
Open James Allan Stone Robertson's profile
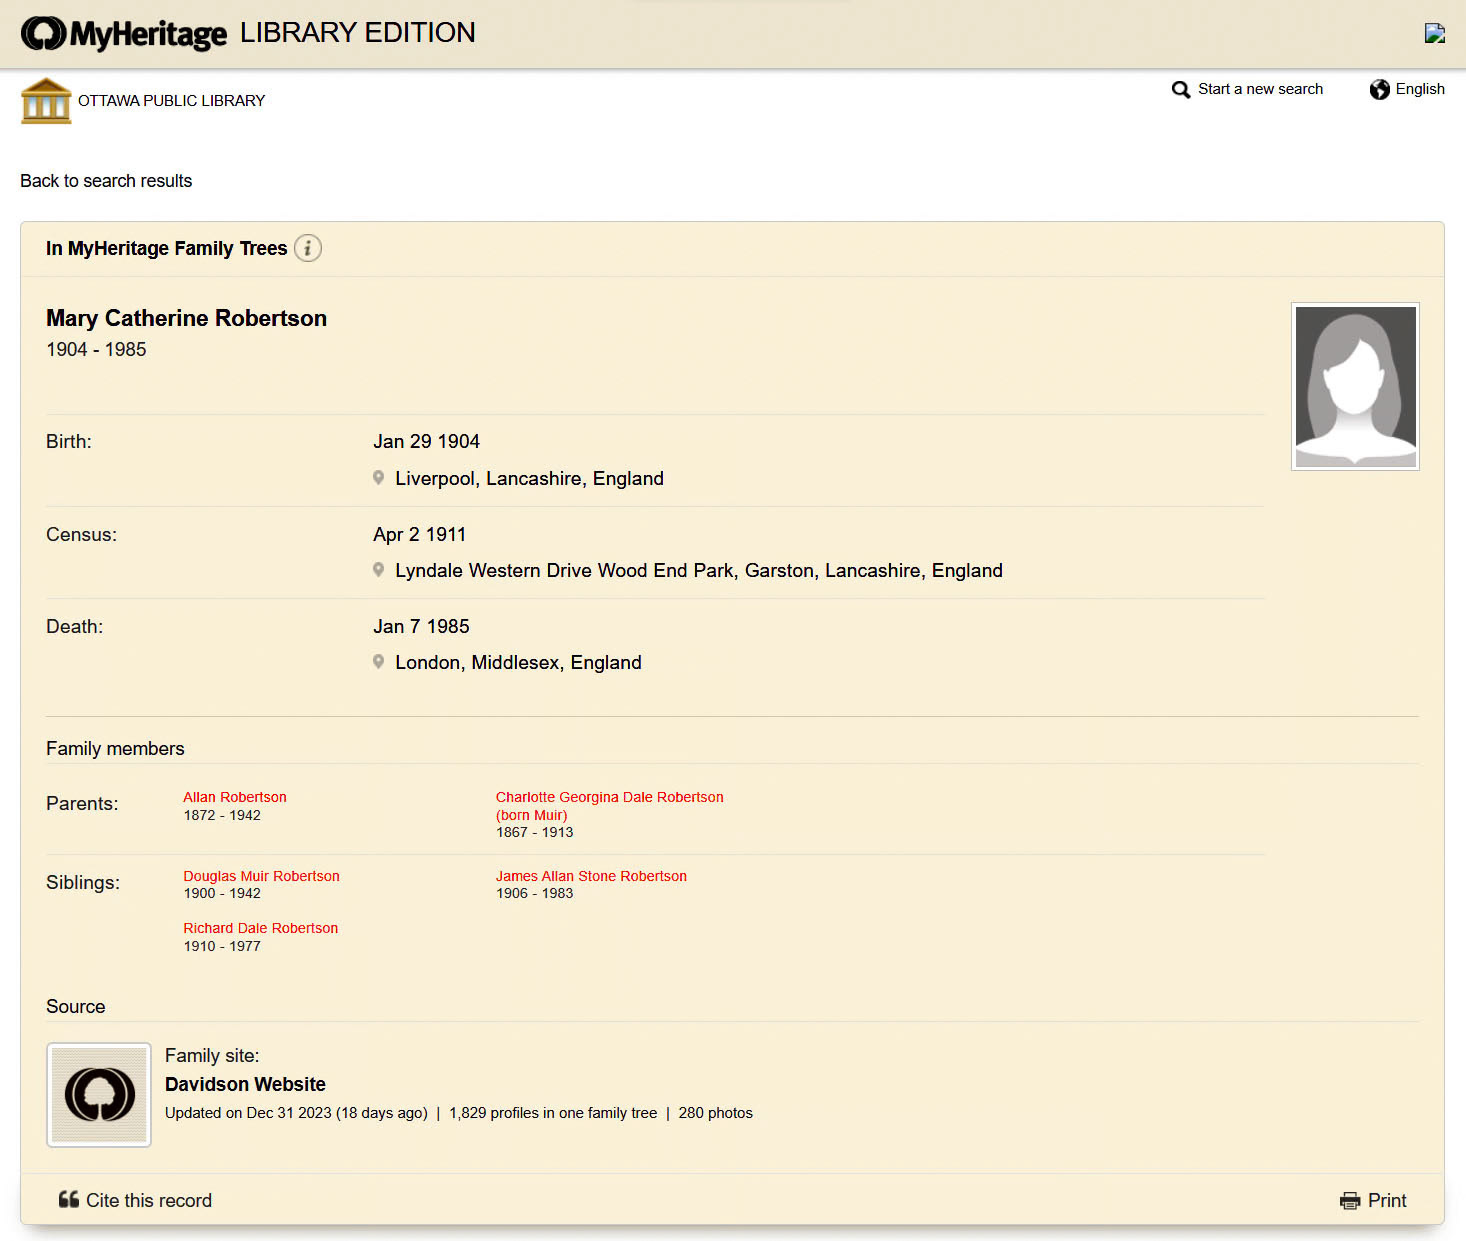click(x=591, y=876)
